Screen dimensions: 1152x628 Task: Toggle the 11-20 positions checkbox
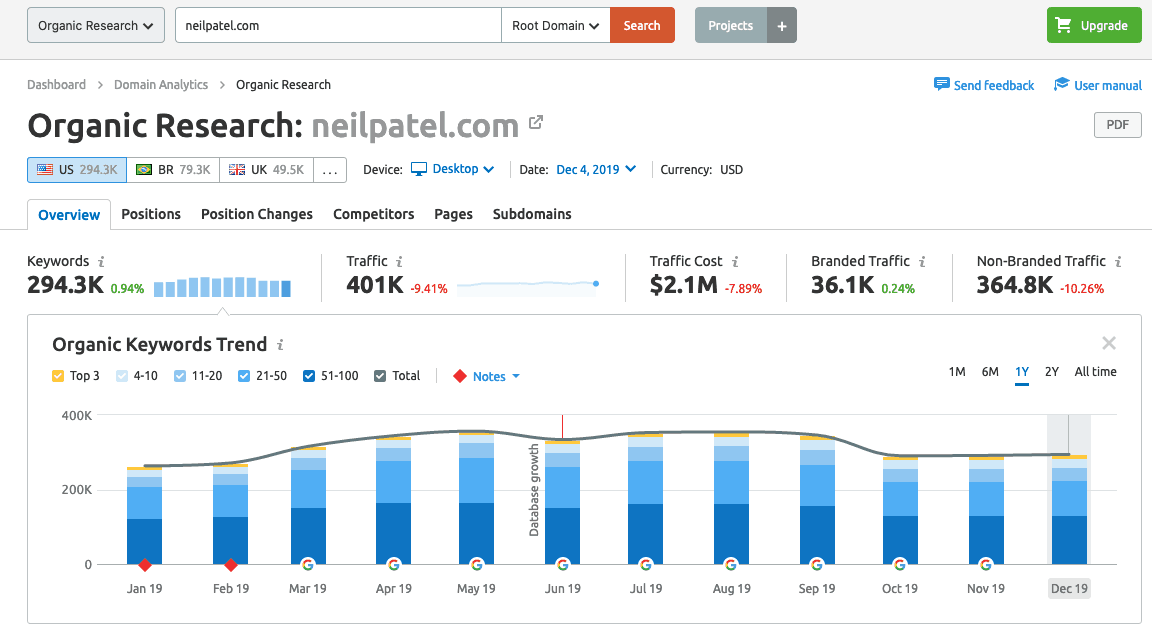[180, 376]
